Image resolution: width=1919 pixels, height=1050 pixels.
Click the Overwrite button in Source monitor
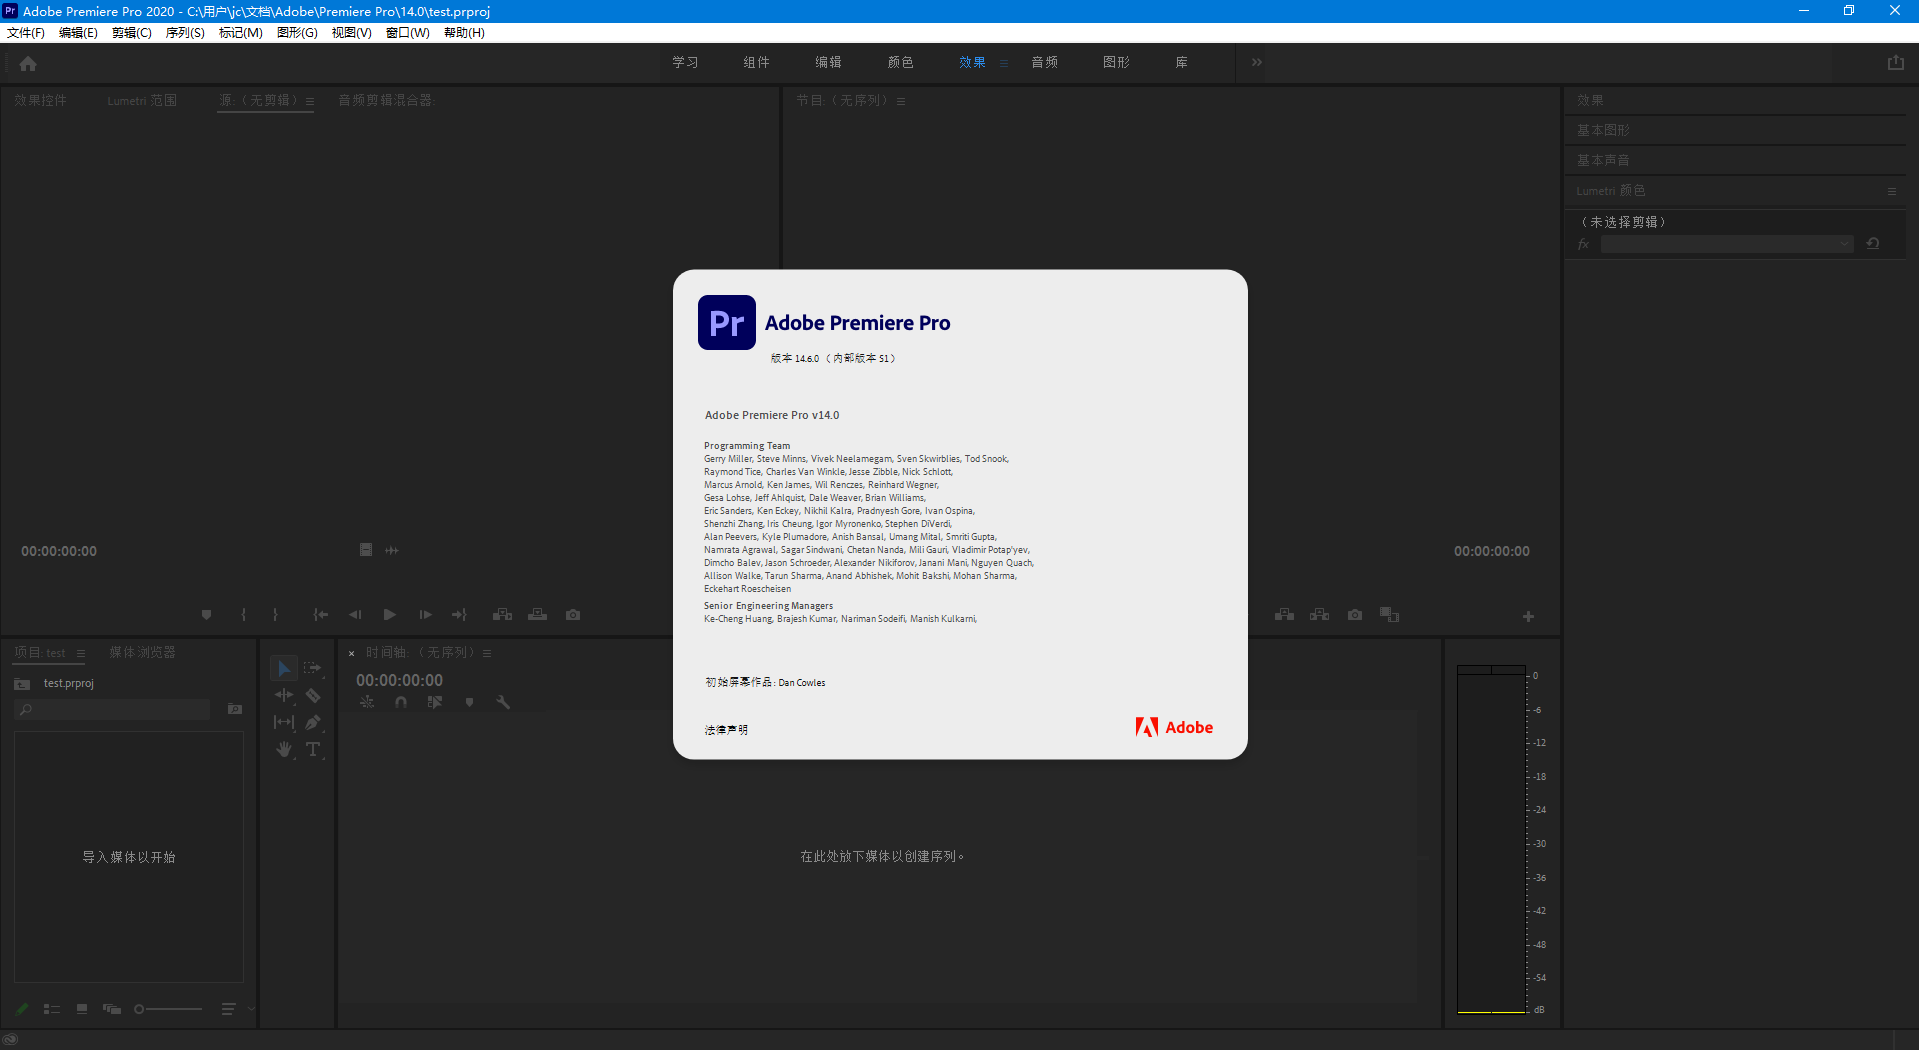(538, 615)
